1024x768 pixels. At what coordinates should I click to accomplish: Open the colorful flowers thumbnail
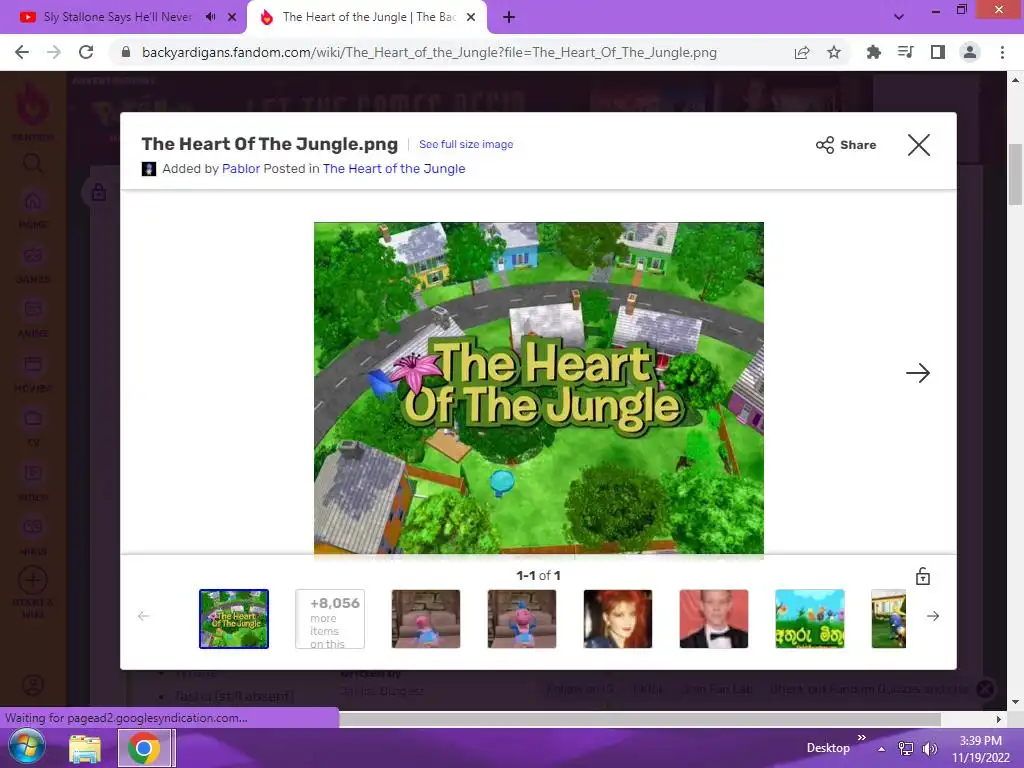click(x=810, y=618)
